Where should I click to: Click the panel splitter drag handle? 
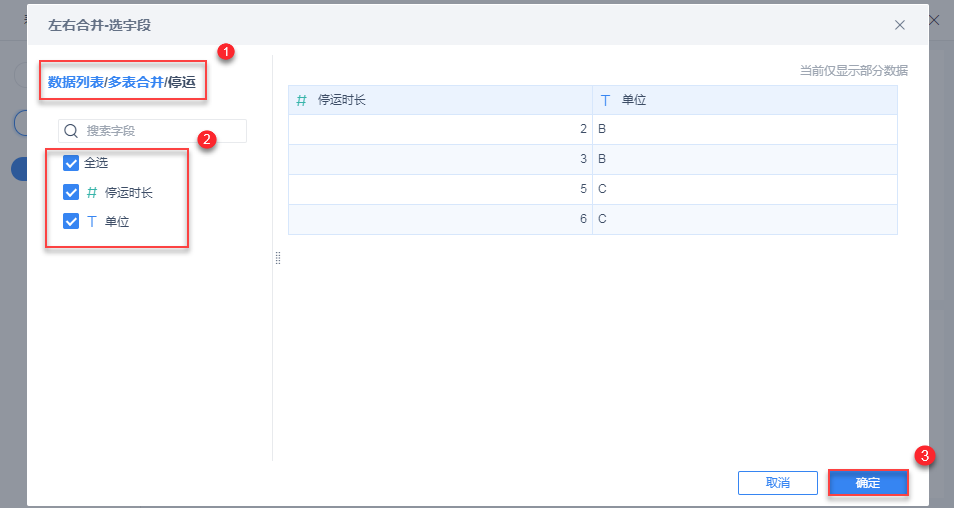pyautogui.click(x=278, y=258)
